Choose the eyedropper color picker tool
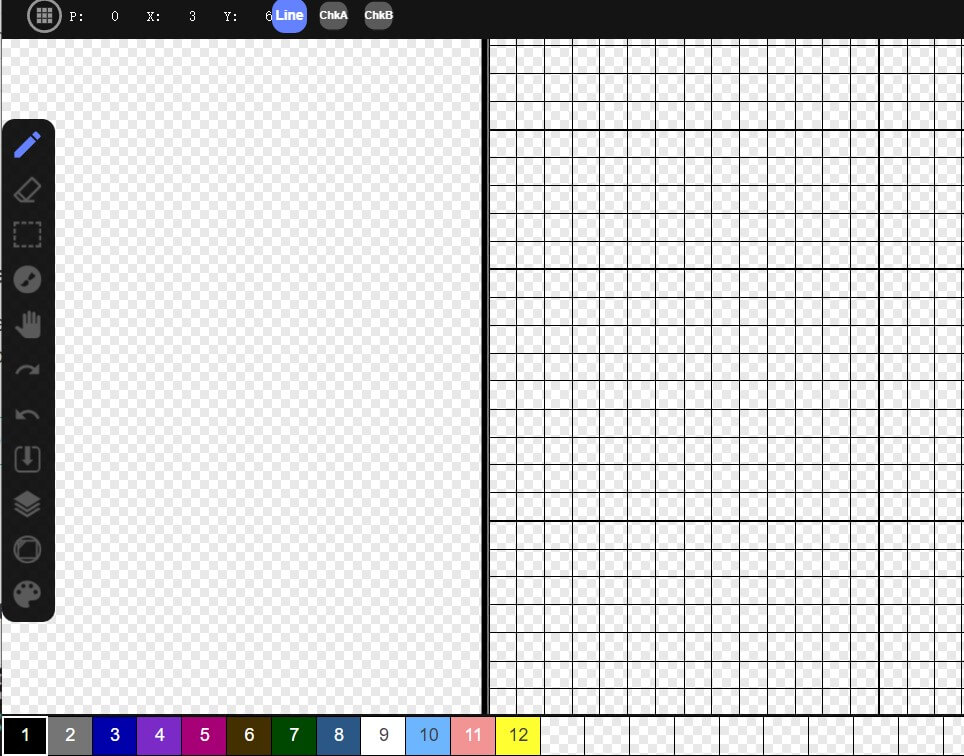Screen dimensions: 964x756 point(28,279)
